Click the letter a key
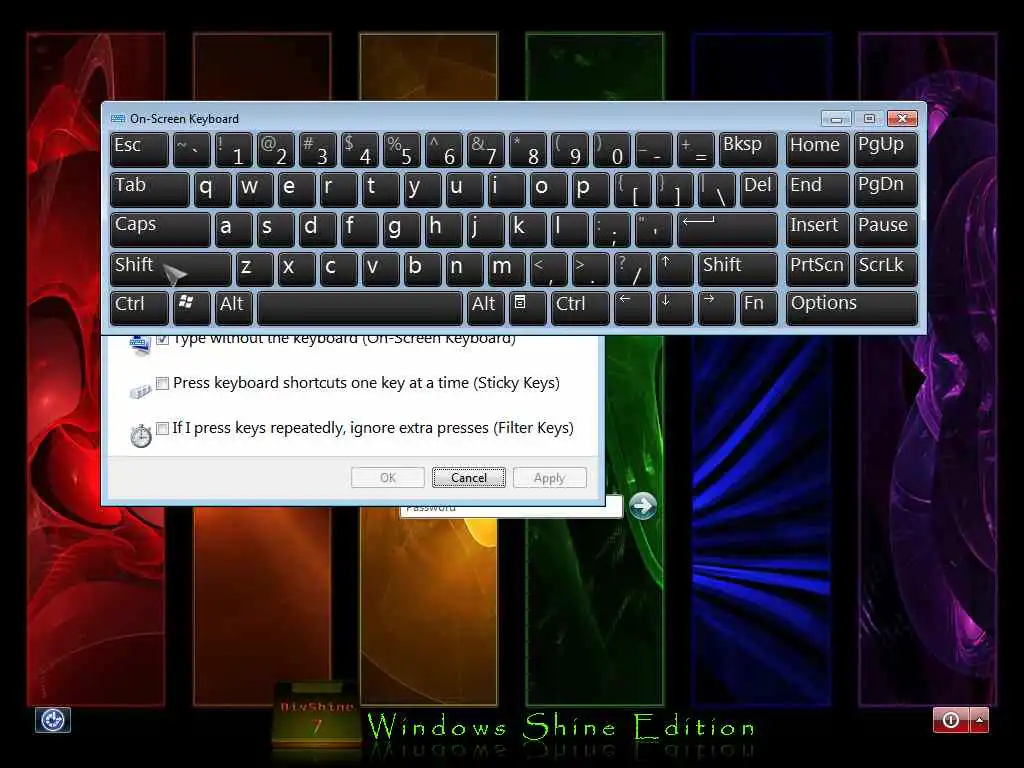Screen dimensions: 1024x768 [x=233, y=229]
